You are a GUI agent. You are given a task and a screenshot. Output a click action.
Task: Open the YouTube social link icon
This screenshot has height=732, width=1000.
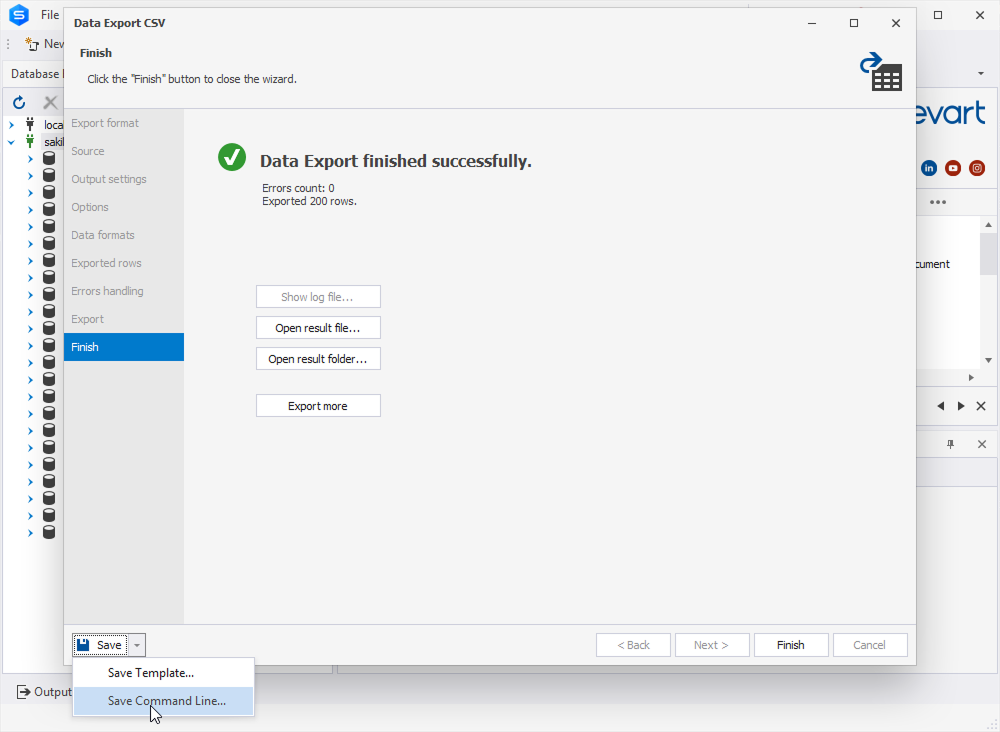point(953,168)
